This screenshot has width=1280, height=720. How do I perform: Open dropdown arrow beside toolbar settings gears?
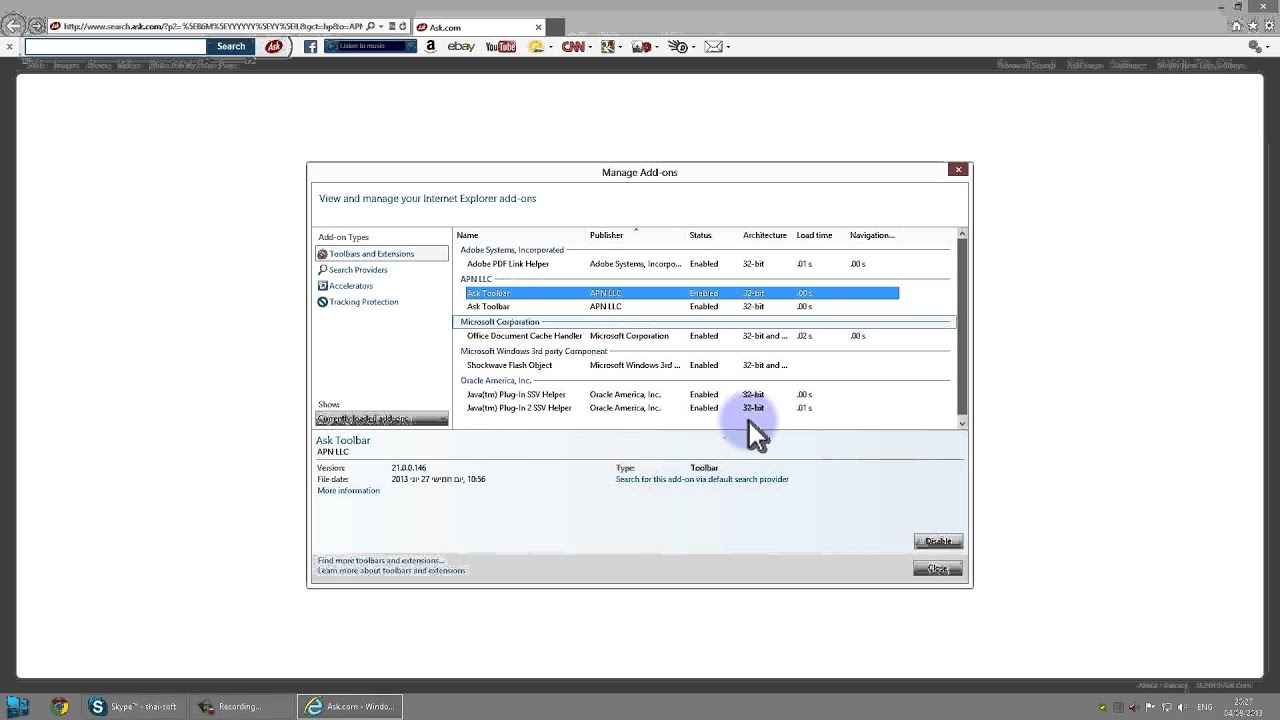point(1268,47)
